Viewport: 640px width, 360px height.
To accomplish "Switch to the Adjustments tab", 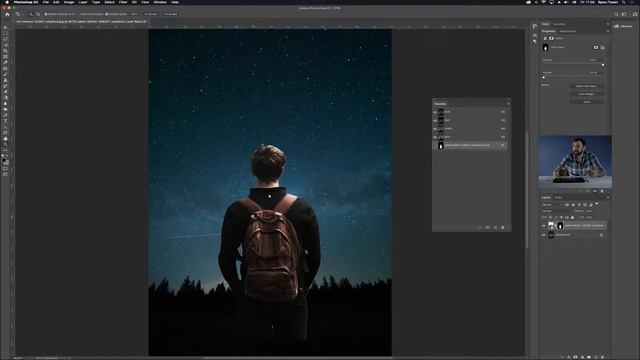I will pos(568,31).
